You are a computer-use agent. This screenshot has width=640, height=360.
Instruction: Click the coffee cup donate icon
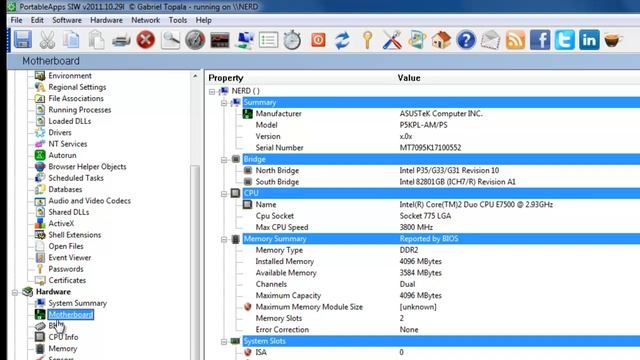click(613, 40)
